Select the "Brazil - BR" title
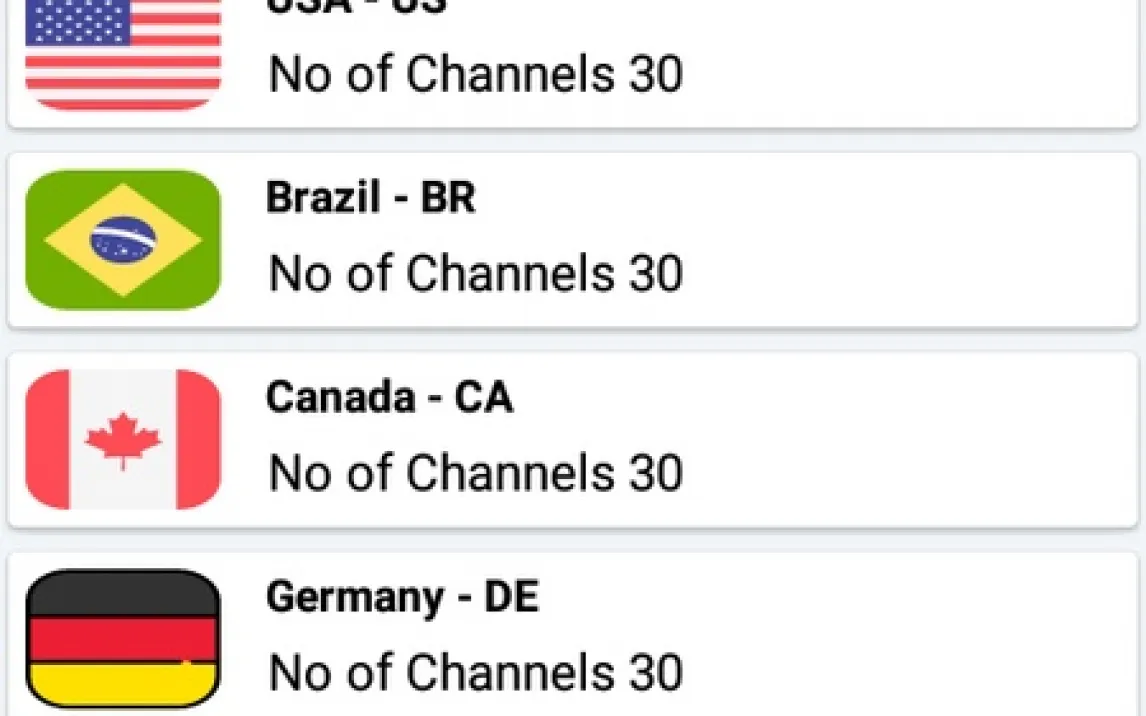Screen dimensions: 1146x716 click(370, 198)
